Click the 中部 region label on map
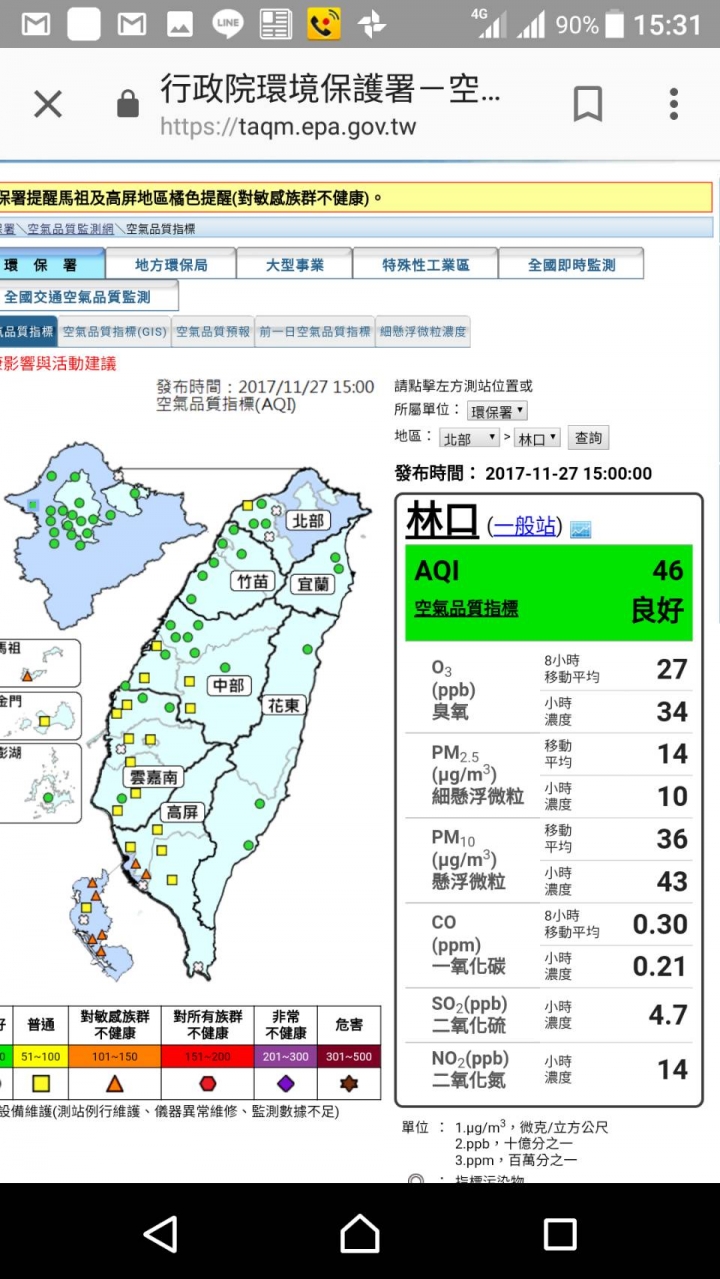Viewport: 720px width, 1279px height. click(x=228, y=686)
